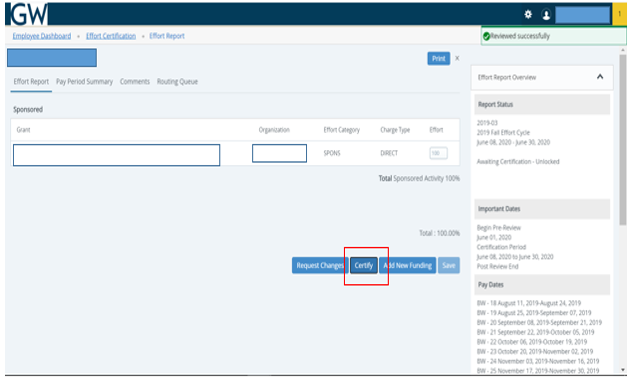Open the Routing Queue tab
Screen dimensions: 632x378
tap(177, 81)
